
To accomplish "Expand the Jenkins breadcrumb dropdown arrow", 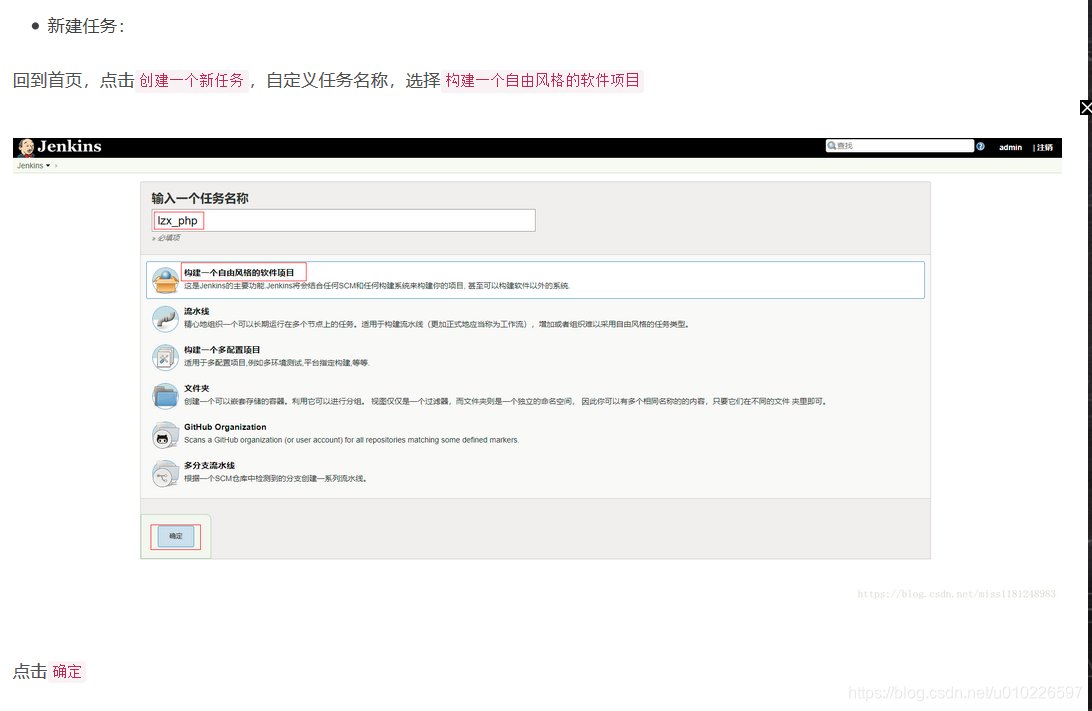I will pos(48,166).
